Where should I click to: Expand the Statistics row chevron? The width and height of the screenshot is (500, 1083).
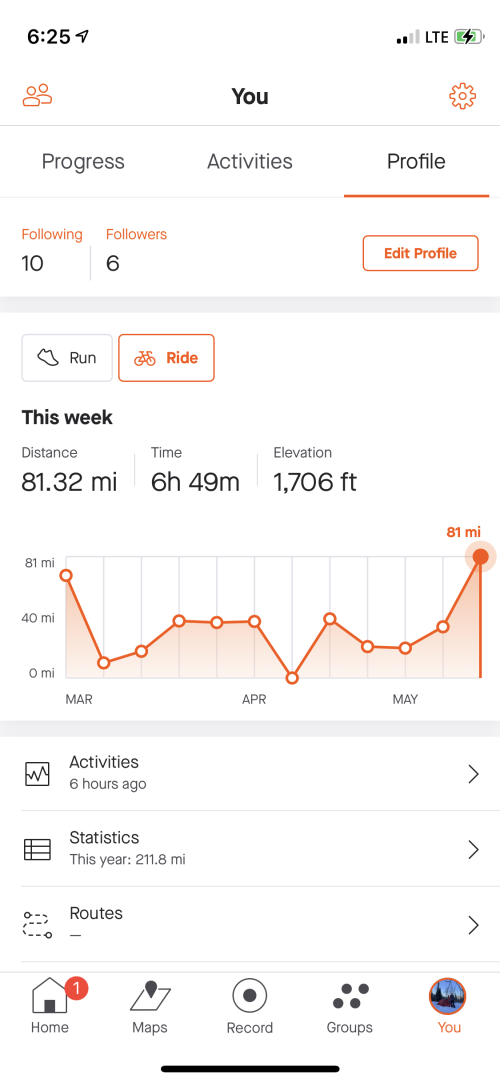click(x=473, y=850)
